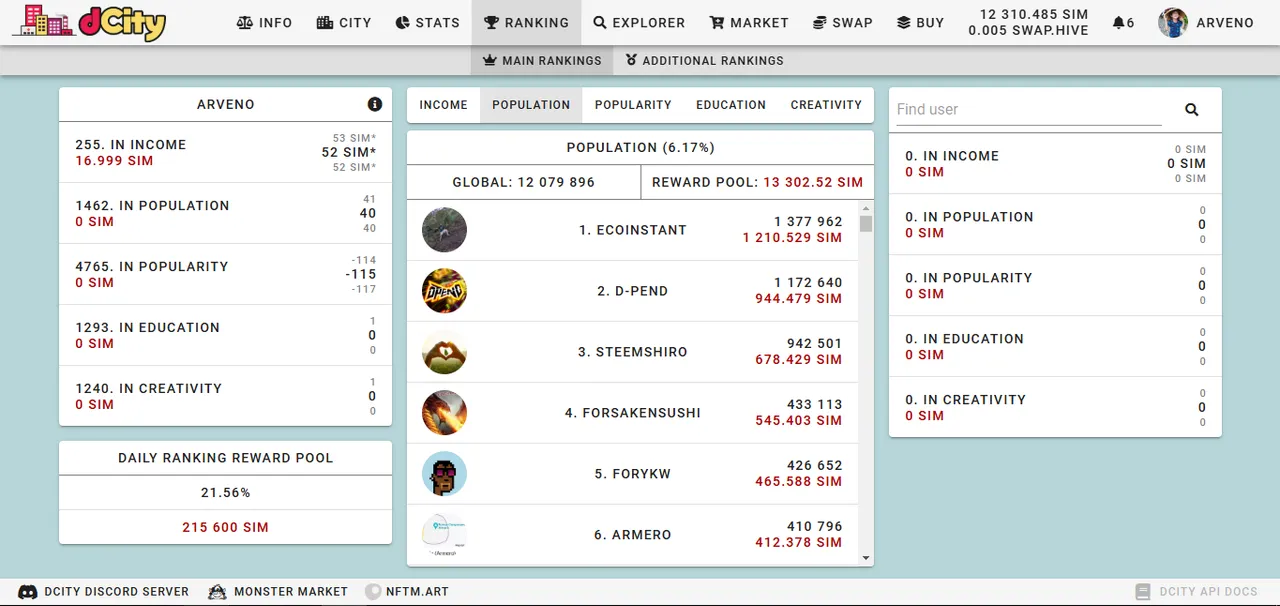Open ARVENO user profile avatar
The height and width of the screenshot is (606, 1280).
[1173, 22]
